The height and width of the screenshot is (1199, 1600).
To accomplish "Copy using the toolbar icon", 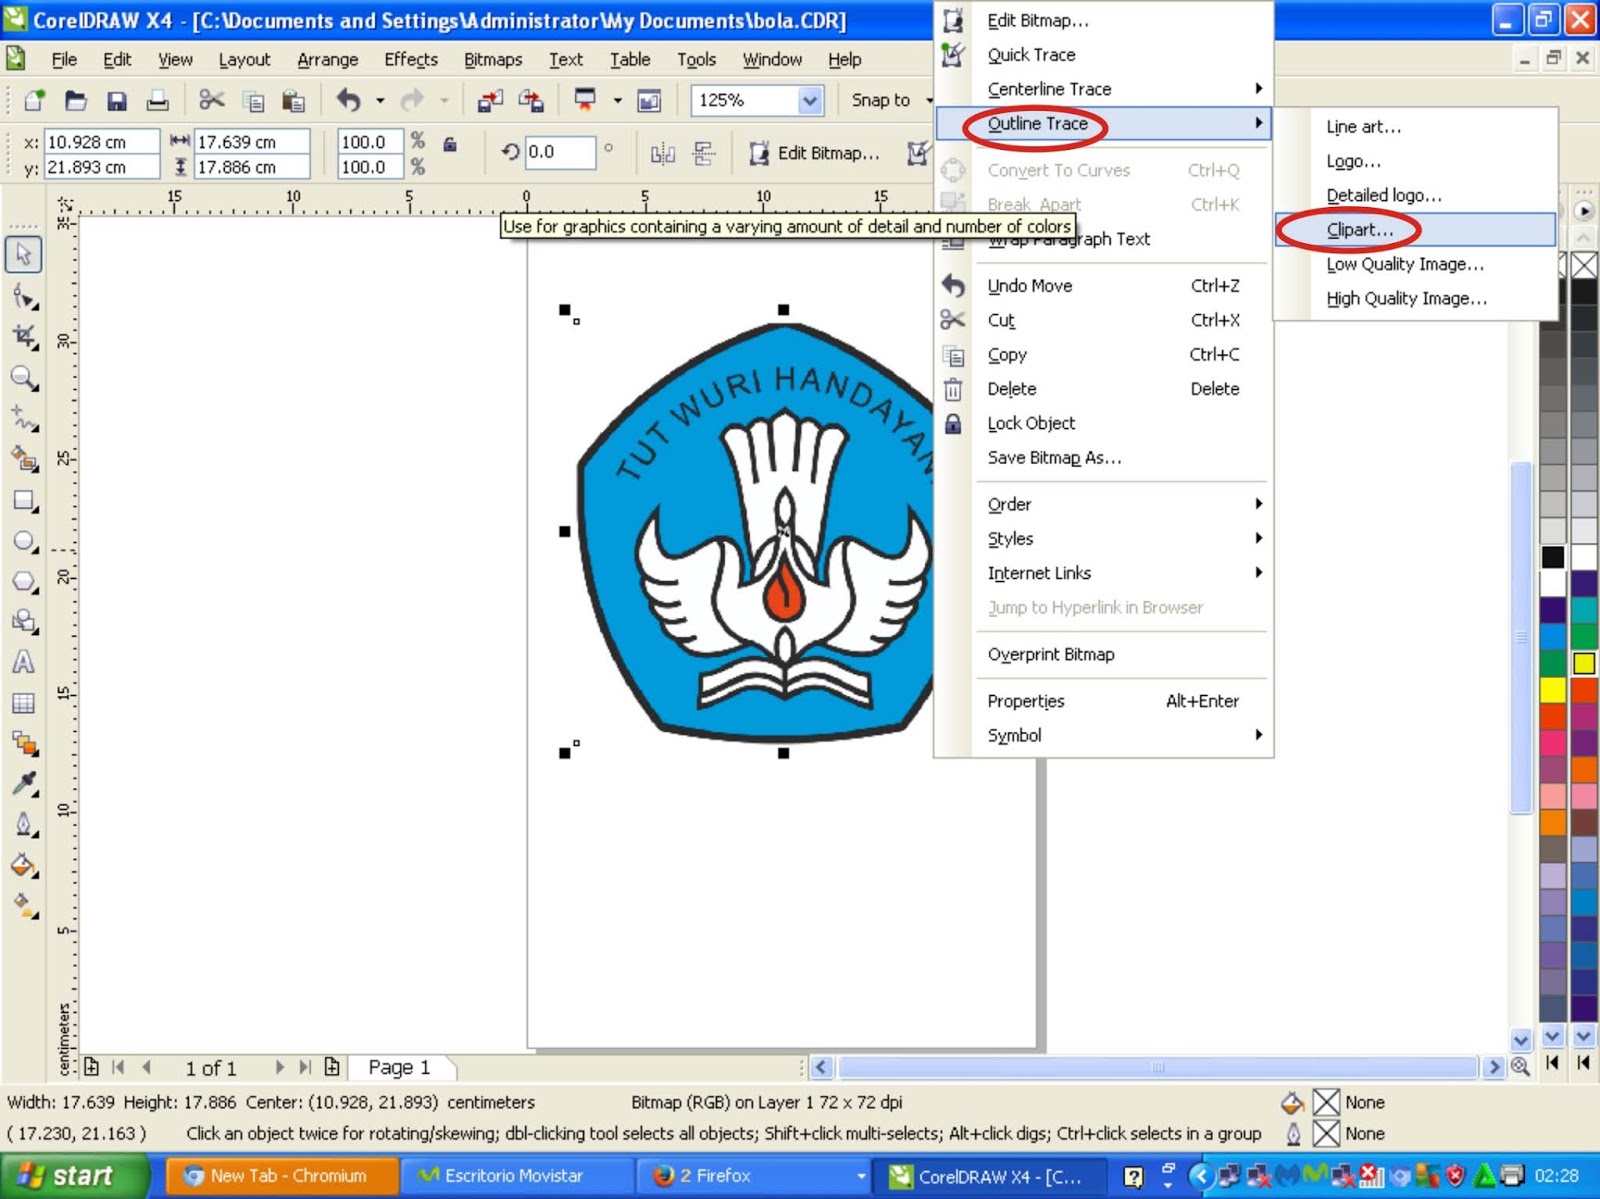I will pos(254,100).
